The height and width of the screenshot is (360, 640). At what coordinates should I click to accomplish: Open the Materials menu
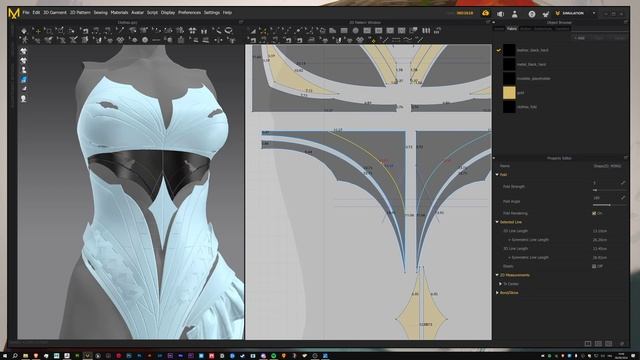click(x=119, y=13)
